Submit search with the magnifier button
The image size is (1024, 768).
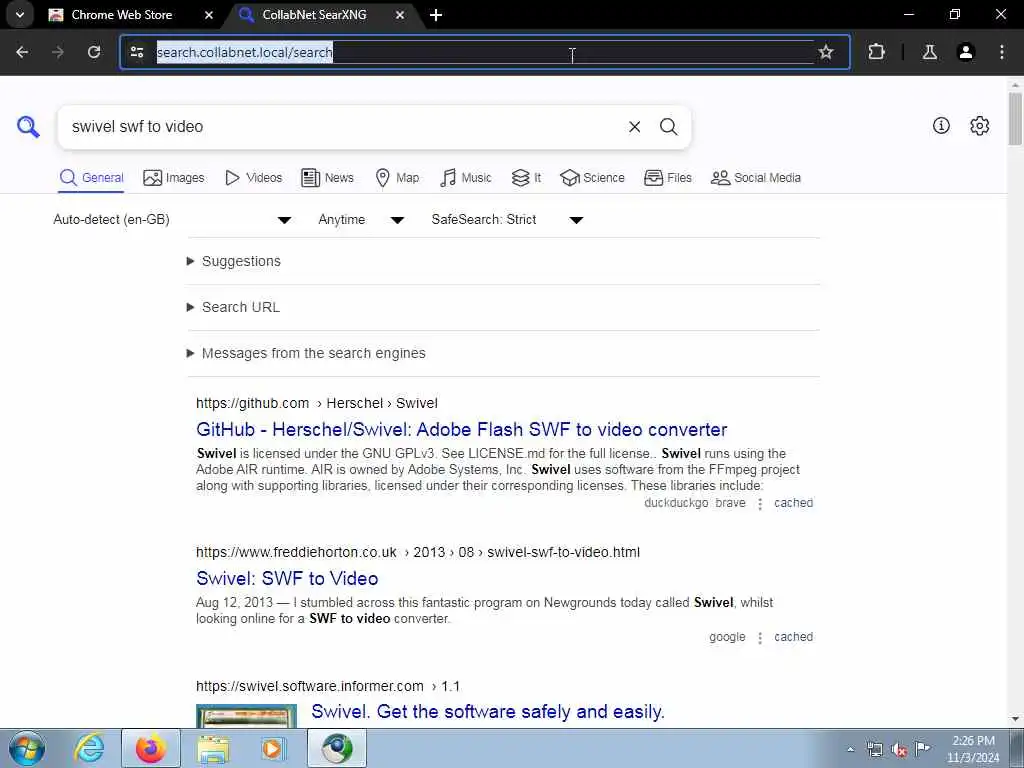click(668, 127)
